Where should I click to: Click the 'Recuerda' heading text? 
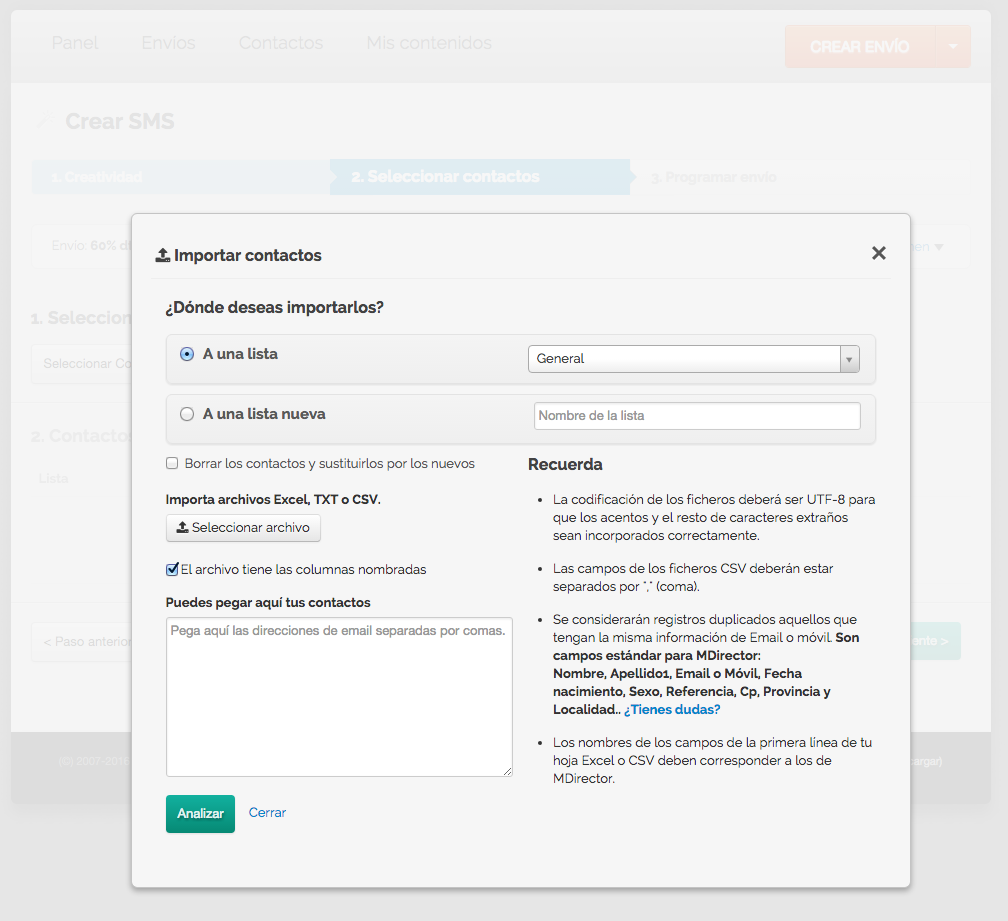click(565, 465)
